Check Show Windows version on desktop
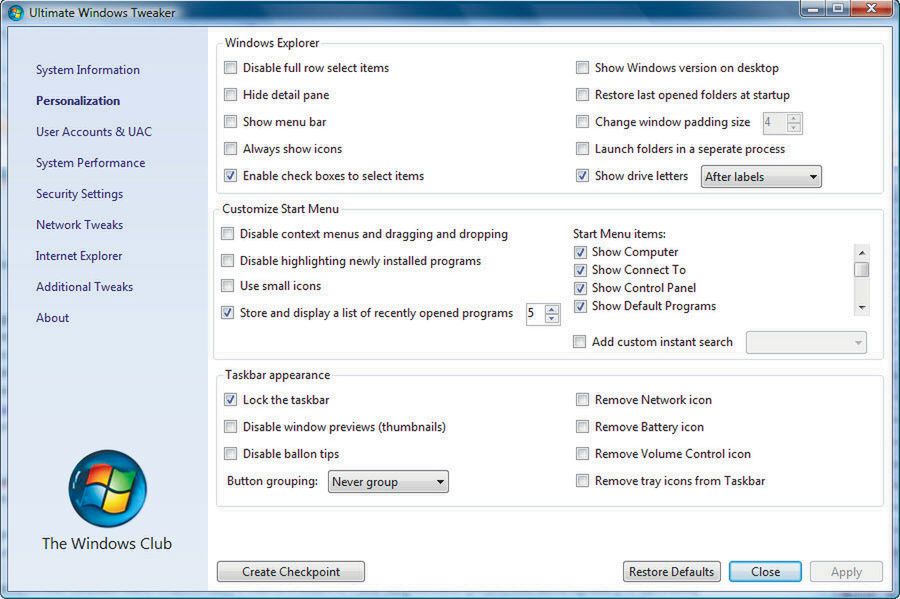 click(x=582, y=68)
